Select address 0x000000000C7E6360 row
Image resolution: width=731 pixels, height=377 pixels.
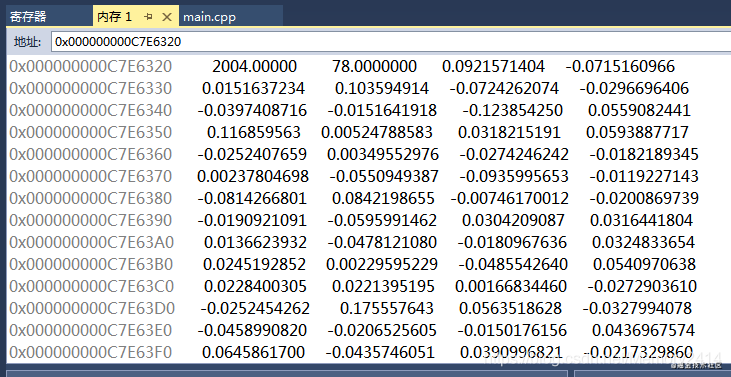pyautogui.click(x=91, y=154)
